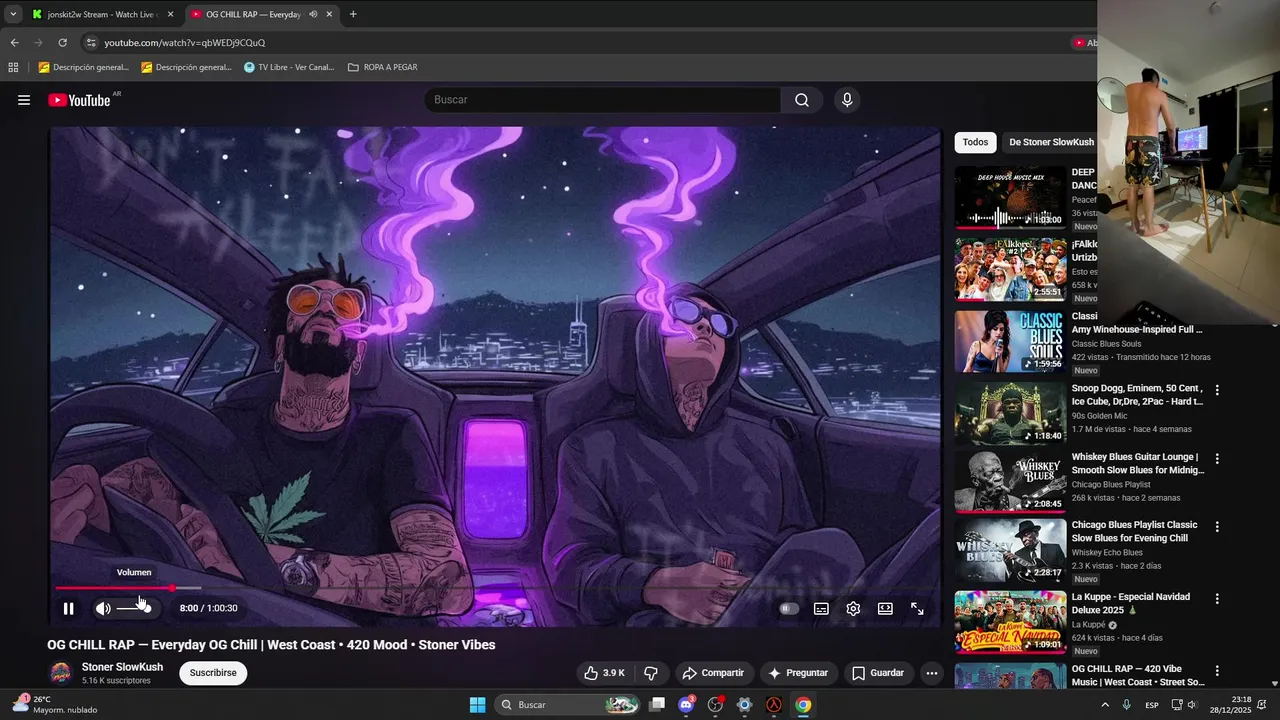
Task: Subscribe via the Suscribirse button
Action: click(213, 673)
